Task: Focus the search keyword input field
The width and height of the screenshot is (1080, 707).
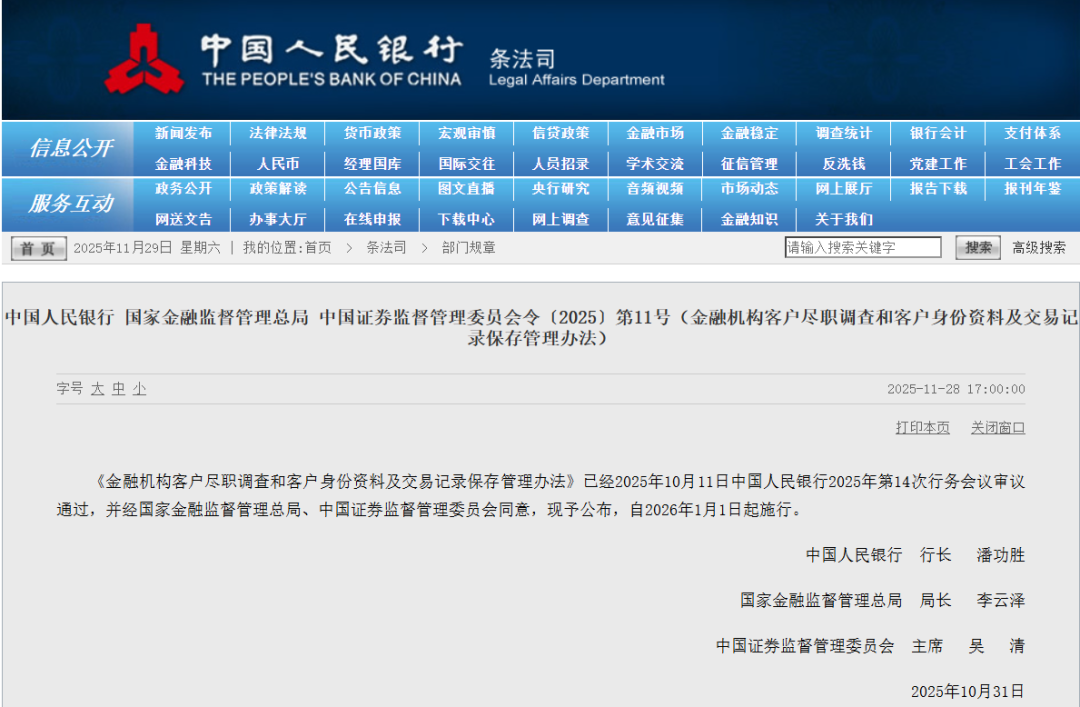Action: pos(862,247)
